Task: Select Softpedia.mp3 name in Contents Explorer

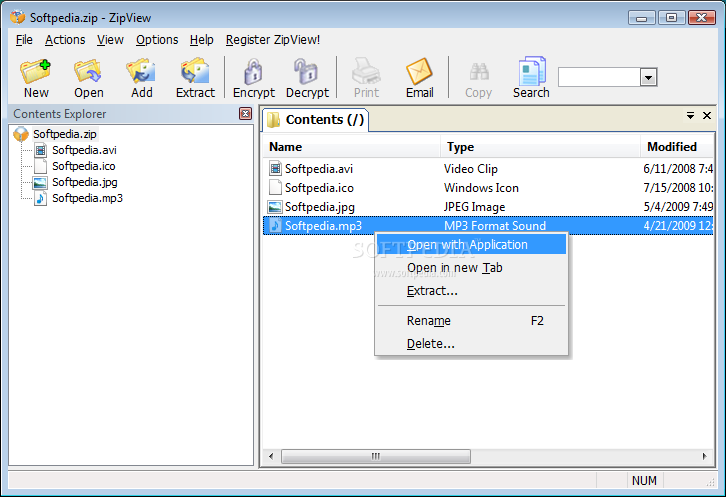Action: pyautogui.click(x=88, y=198)
